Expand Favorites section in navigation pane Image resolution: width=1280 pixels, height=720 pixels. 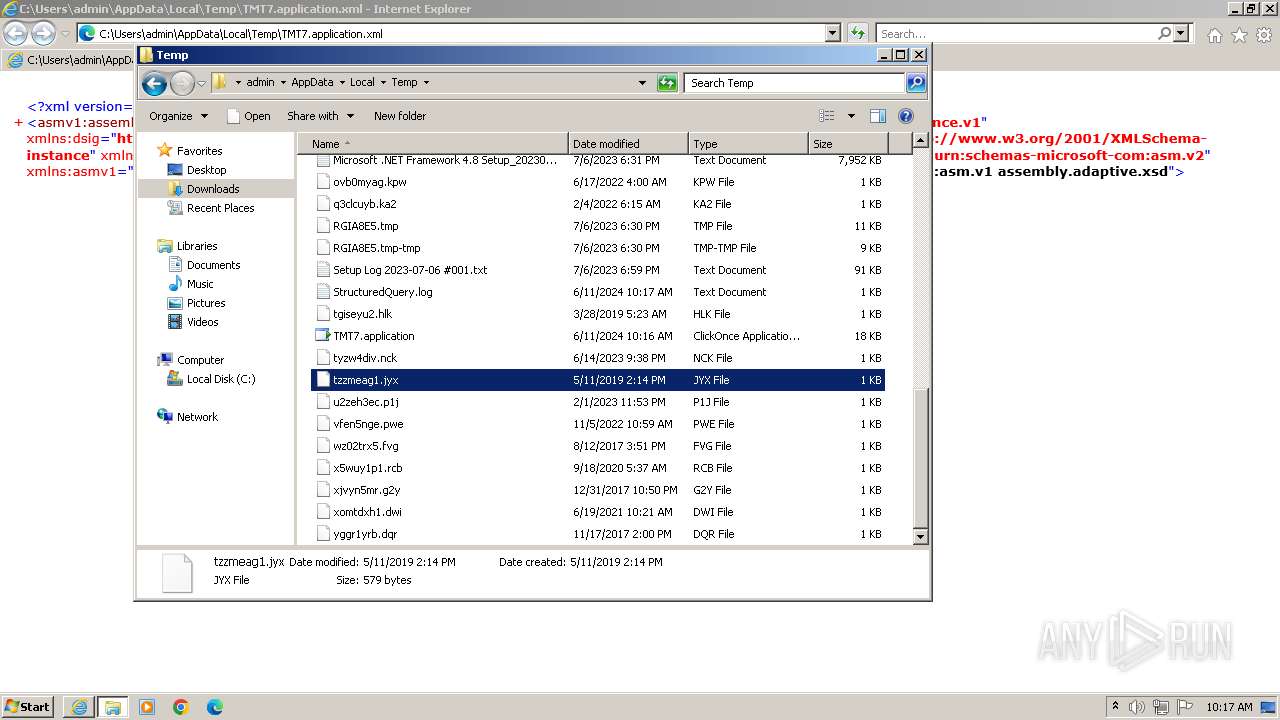198,151
